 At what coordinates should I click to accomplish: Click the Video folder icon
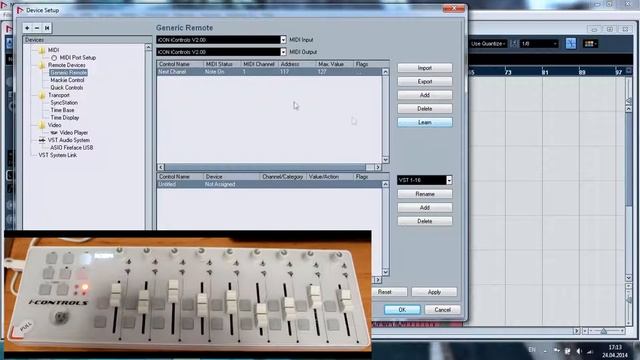click(42, 125)
